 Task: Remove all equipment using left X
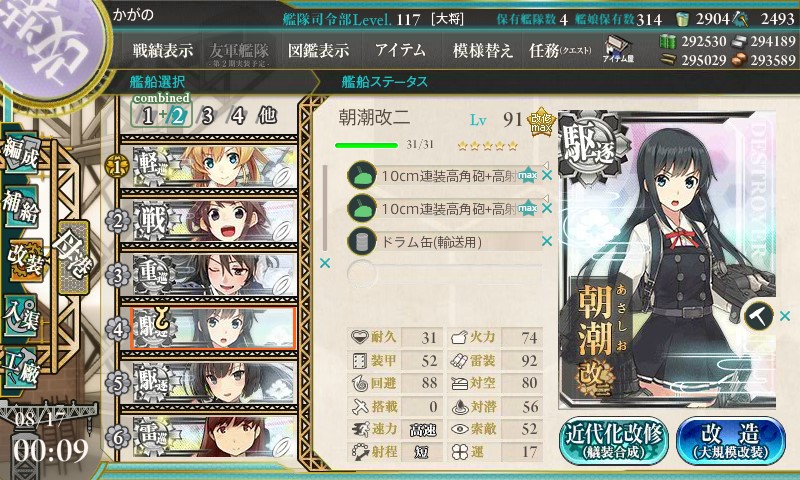click(324, 263)
